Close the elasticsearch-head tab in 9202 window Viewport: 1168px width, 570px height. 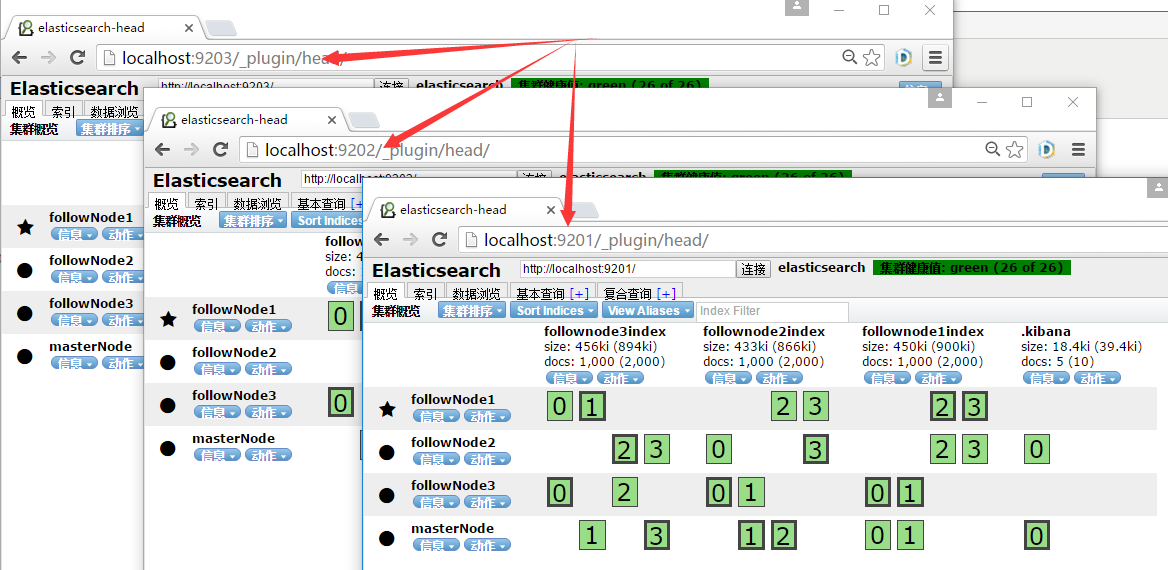point(332,120)
